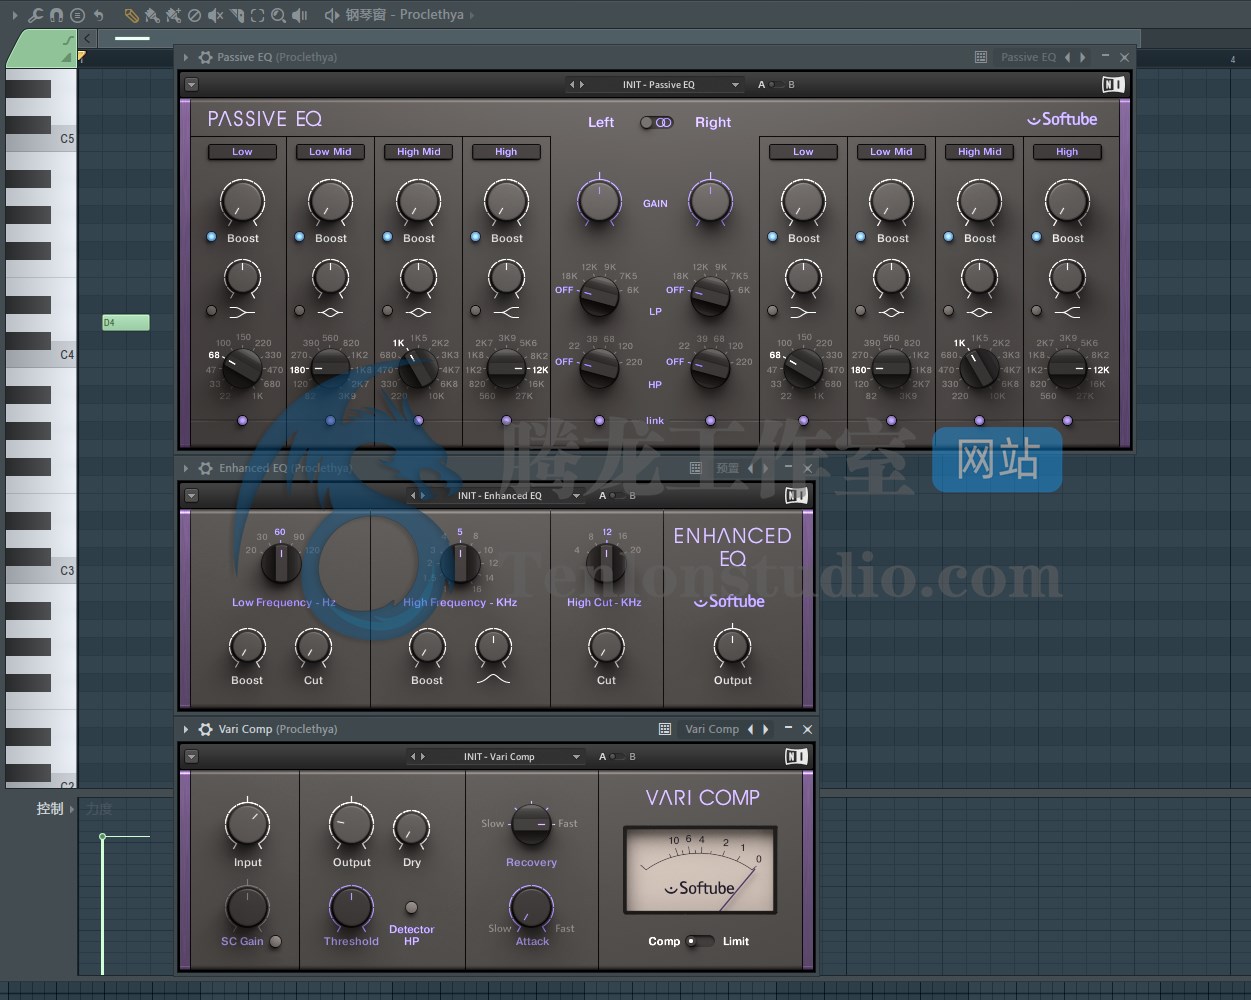Select the mute tool speaker-x icon
This screenshot has width=1251, height=1000.
coord(215,15)
